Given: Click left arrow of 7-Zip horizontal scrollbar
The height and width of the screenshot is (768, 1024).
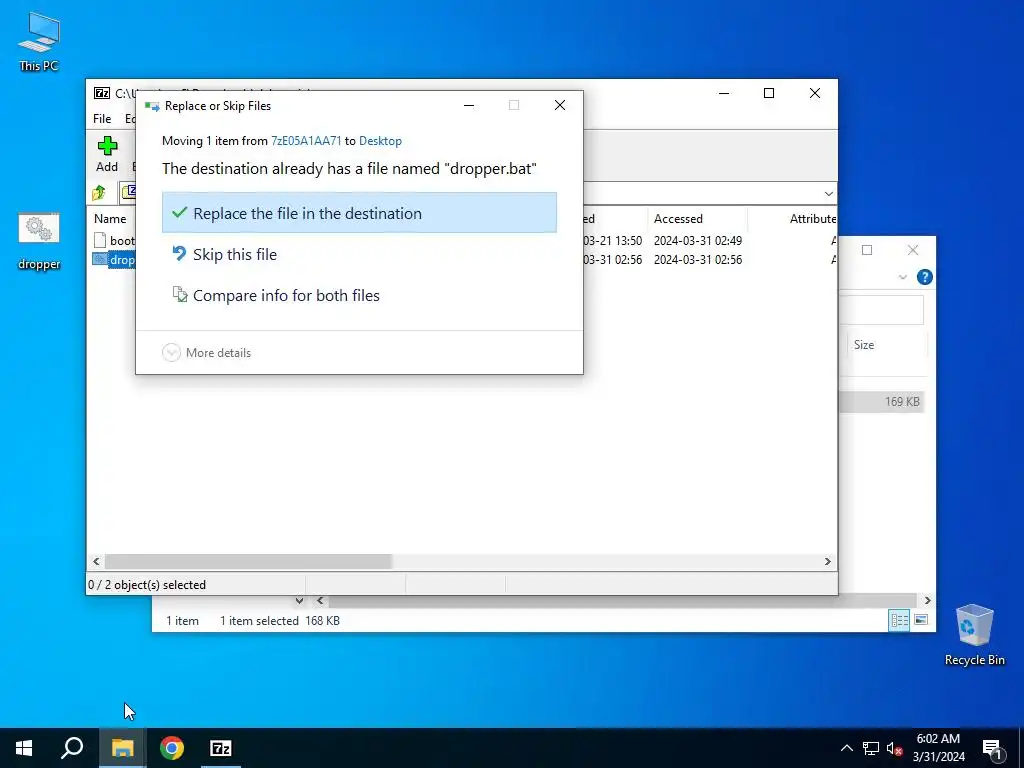Looking at the screenshot, I should pyautogui.click(x=97, y=561).
